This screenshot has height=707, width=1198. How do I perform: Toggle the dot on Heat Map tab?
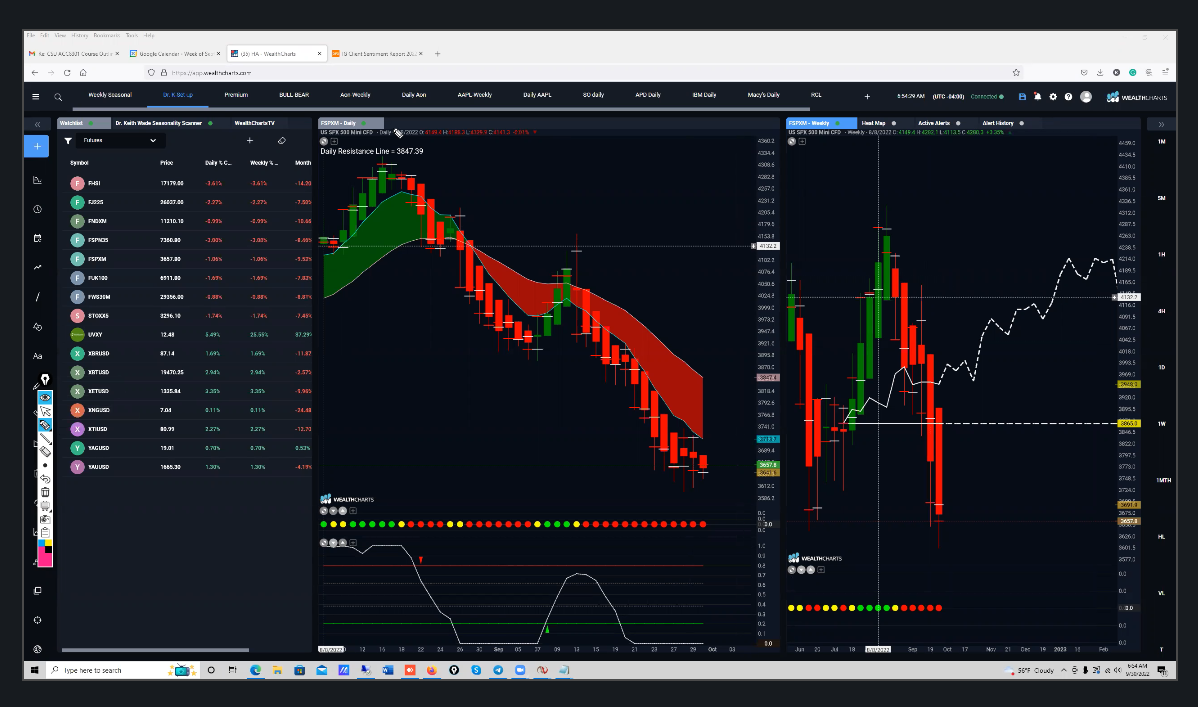point(893,123)
